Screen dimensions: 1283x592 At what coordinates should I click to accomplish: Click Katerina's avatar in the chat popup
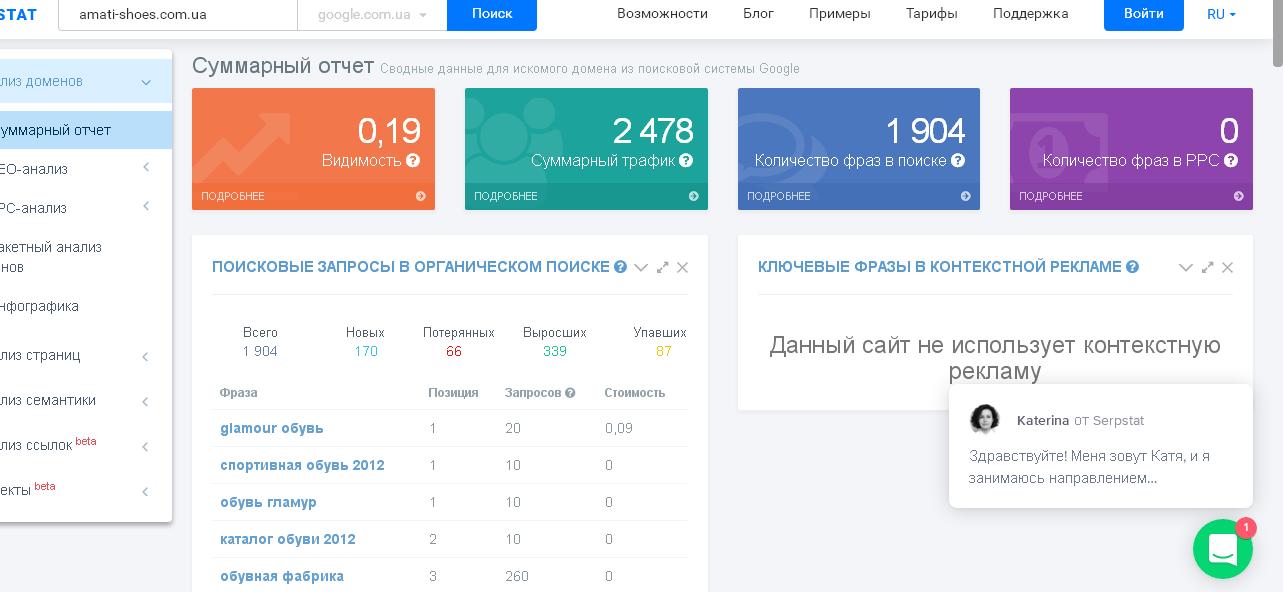tap(985, 419)
